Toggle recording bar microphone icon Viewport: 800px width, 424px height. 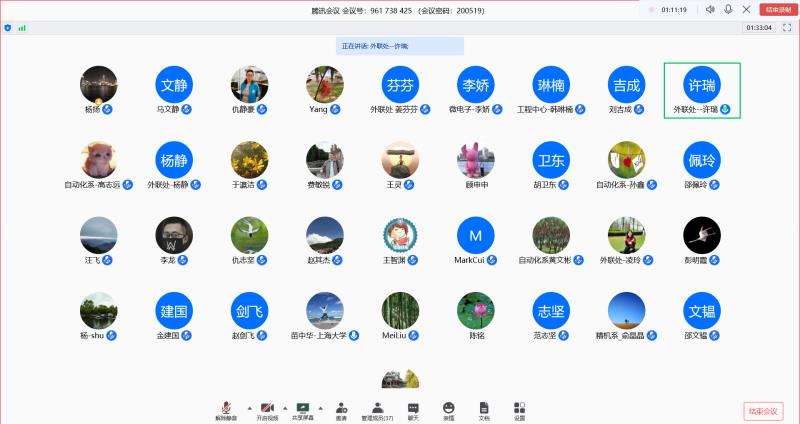728,9
